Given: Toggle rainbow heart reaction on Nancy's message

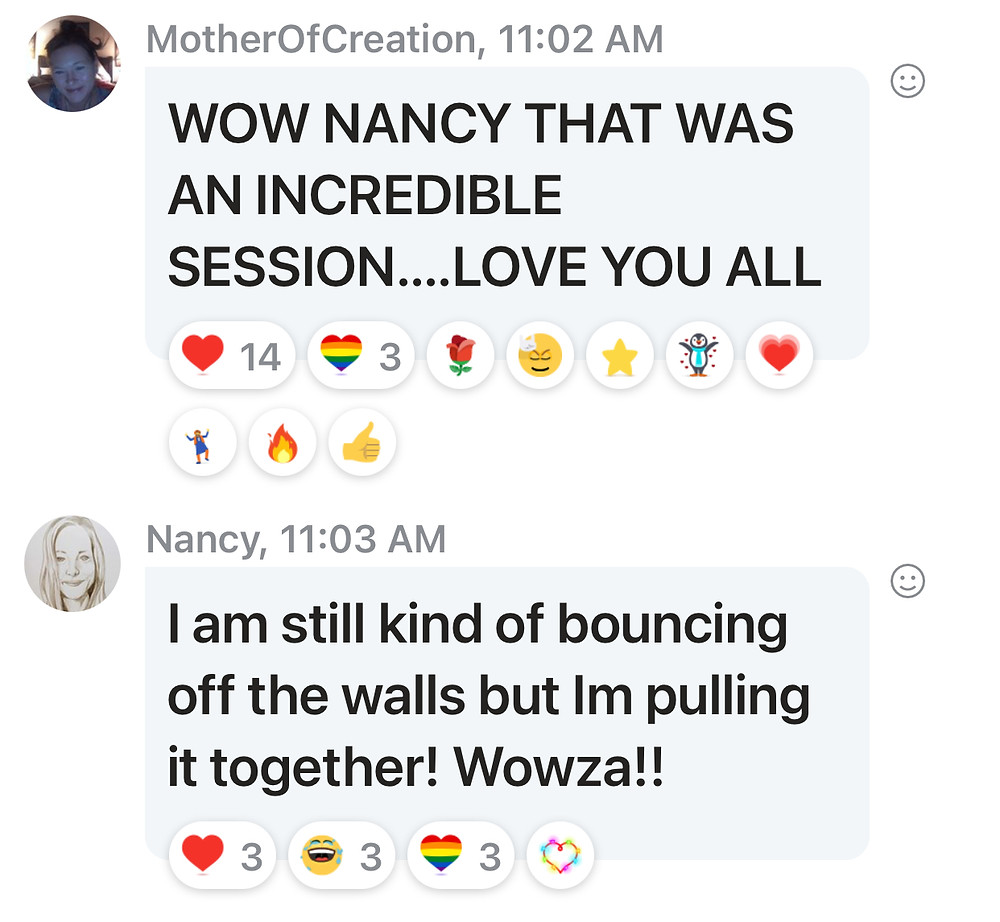Looking at the screenshot, I should (x=461, y=856).
